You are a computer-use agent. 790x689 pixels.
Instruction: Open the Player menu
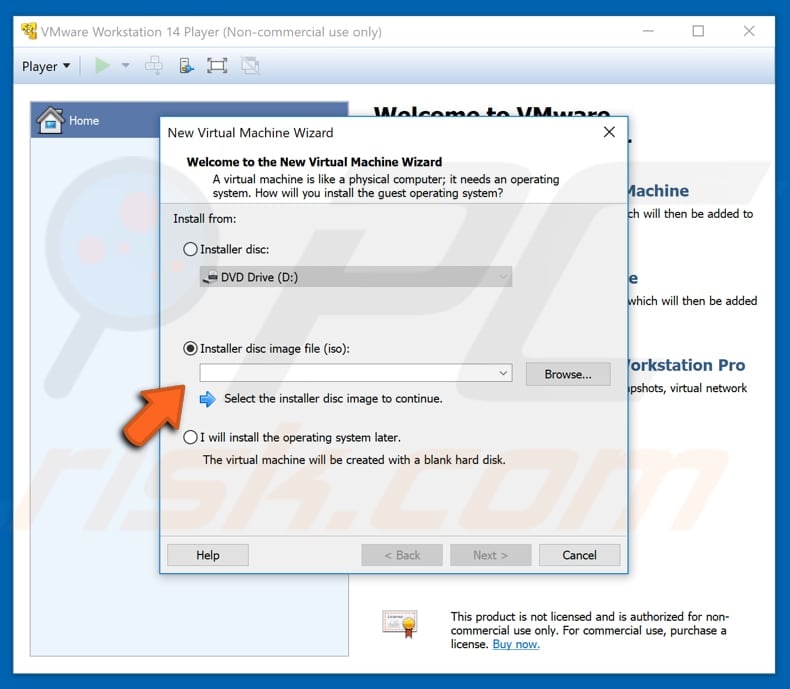tap(46, 66)
